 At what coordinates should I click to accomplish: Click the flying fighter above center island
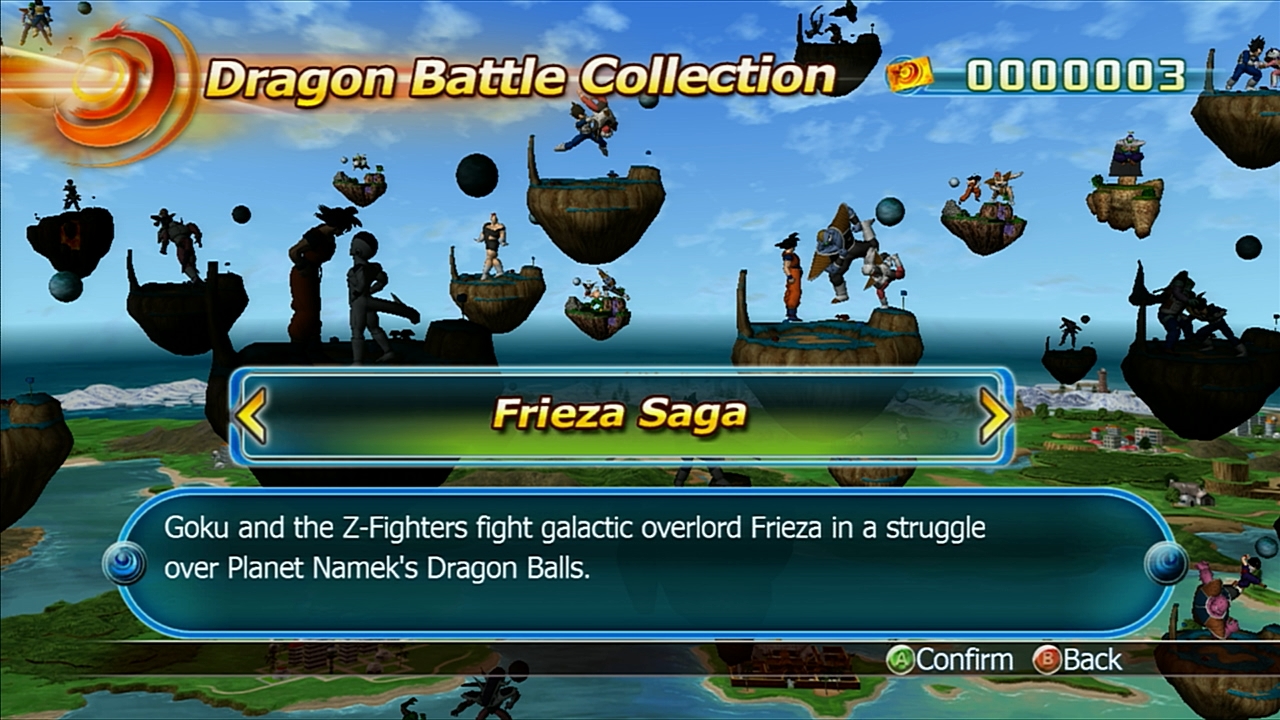[x=590, y=124]
